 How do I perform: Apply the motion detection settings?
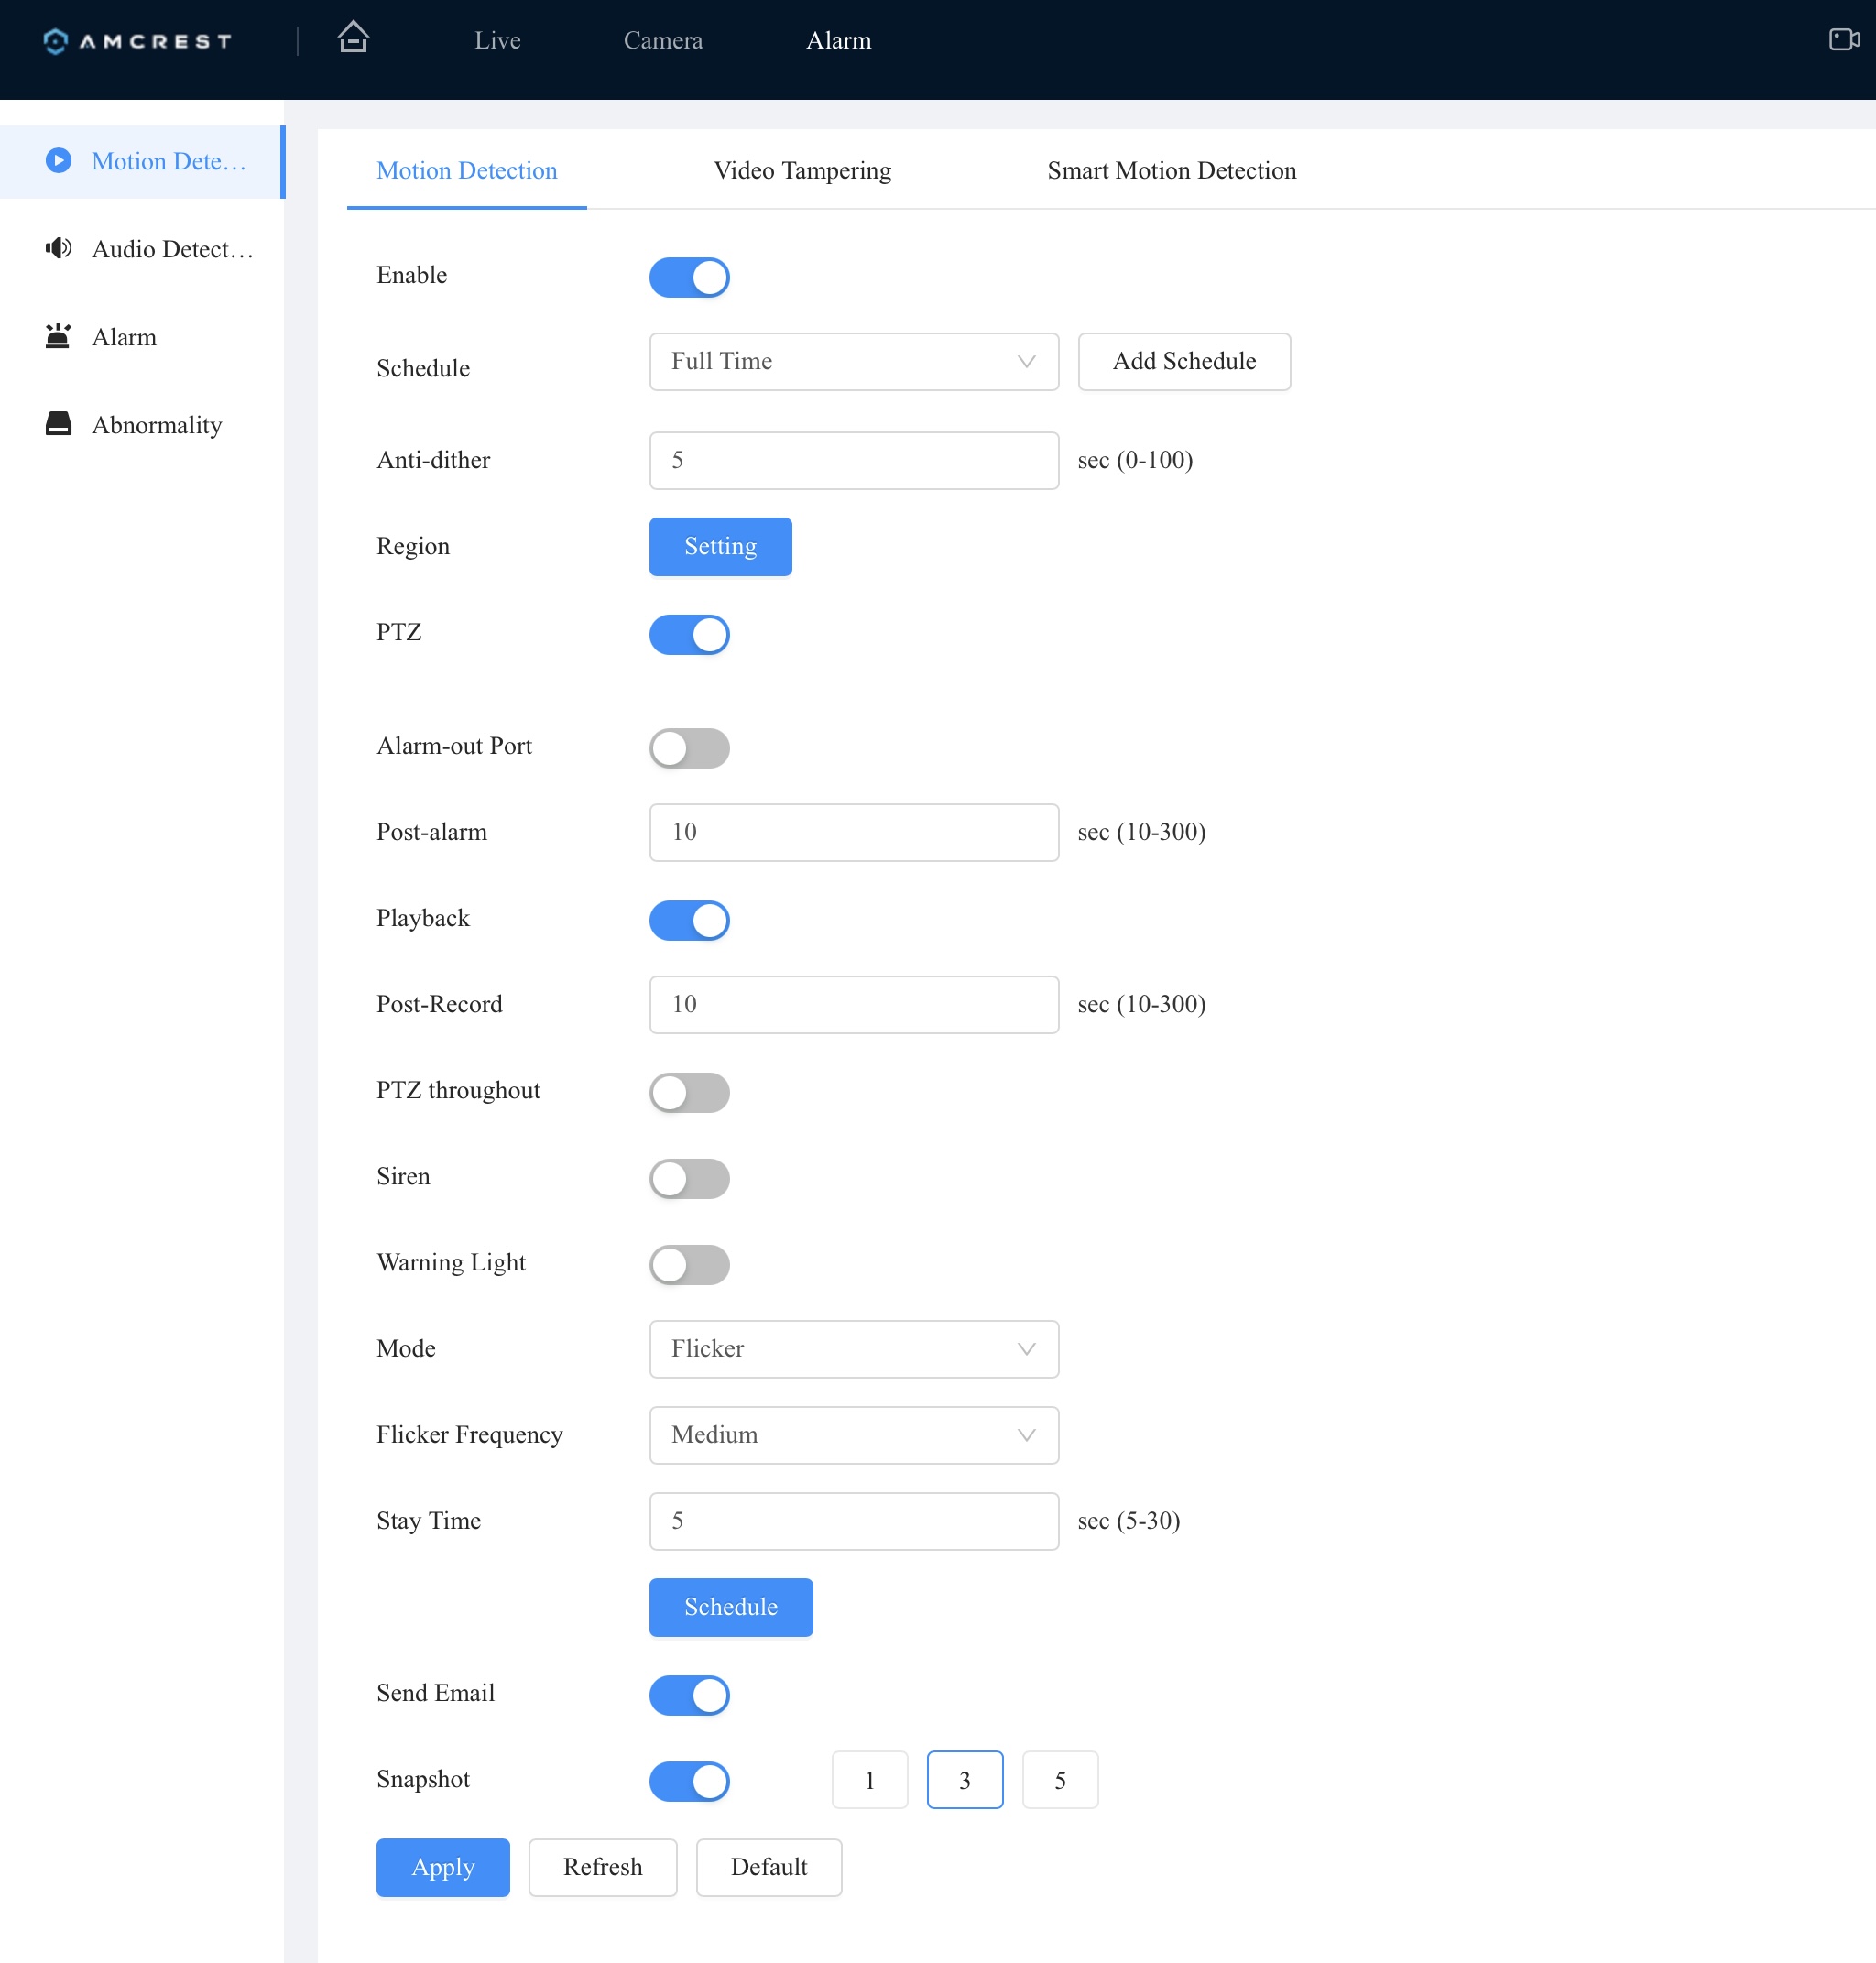443,1867
